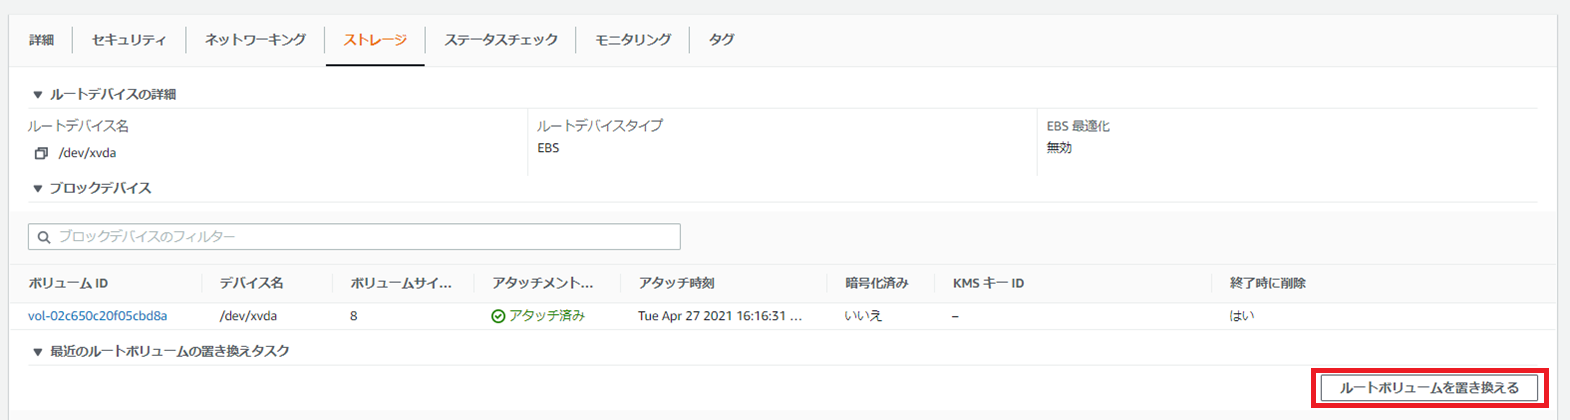This screenshot has width=1570, height=420.
Task: Collapse the ブロックデバイス section
Action: pyautogui.click(x=38, y=188)
